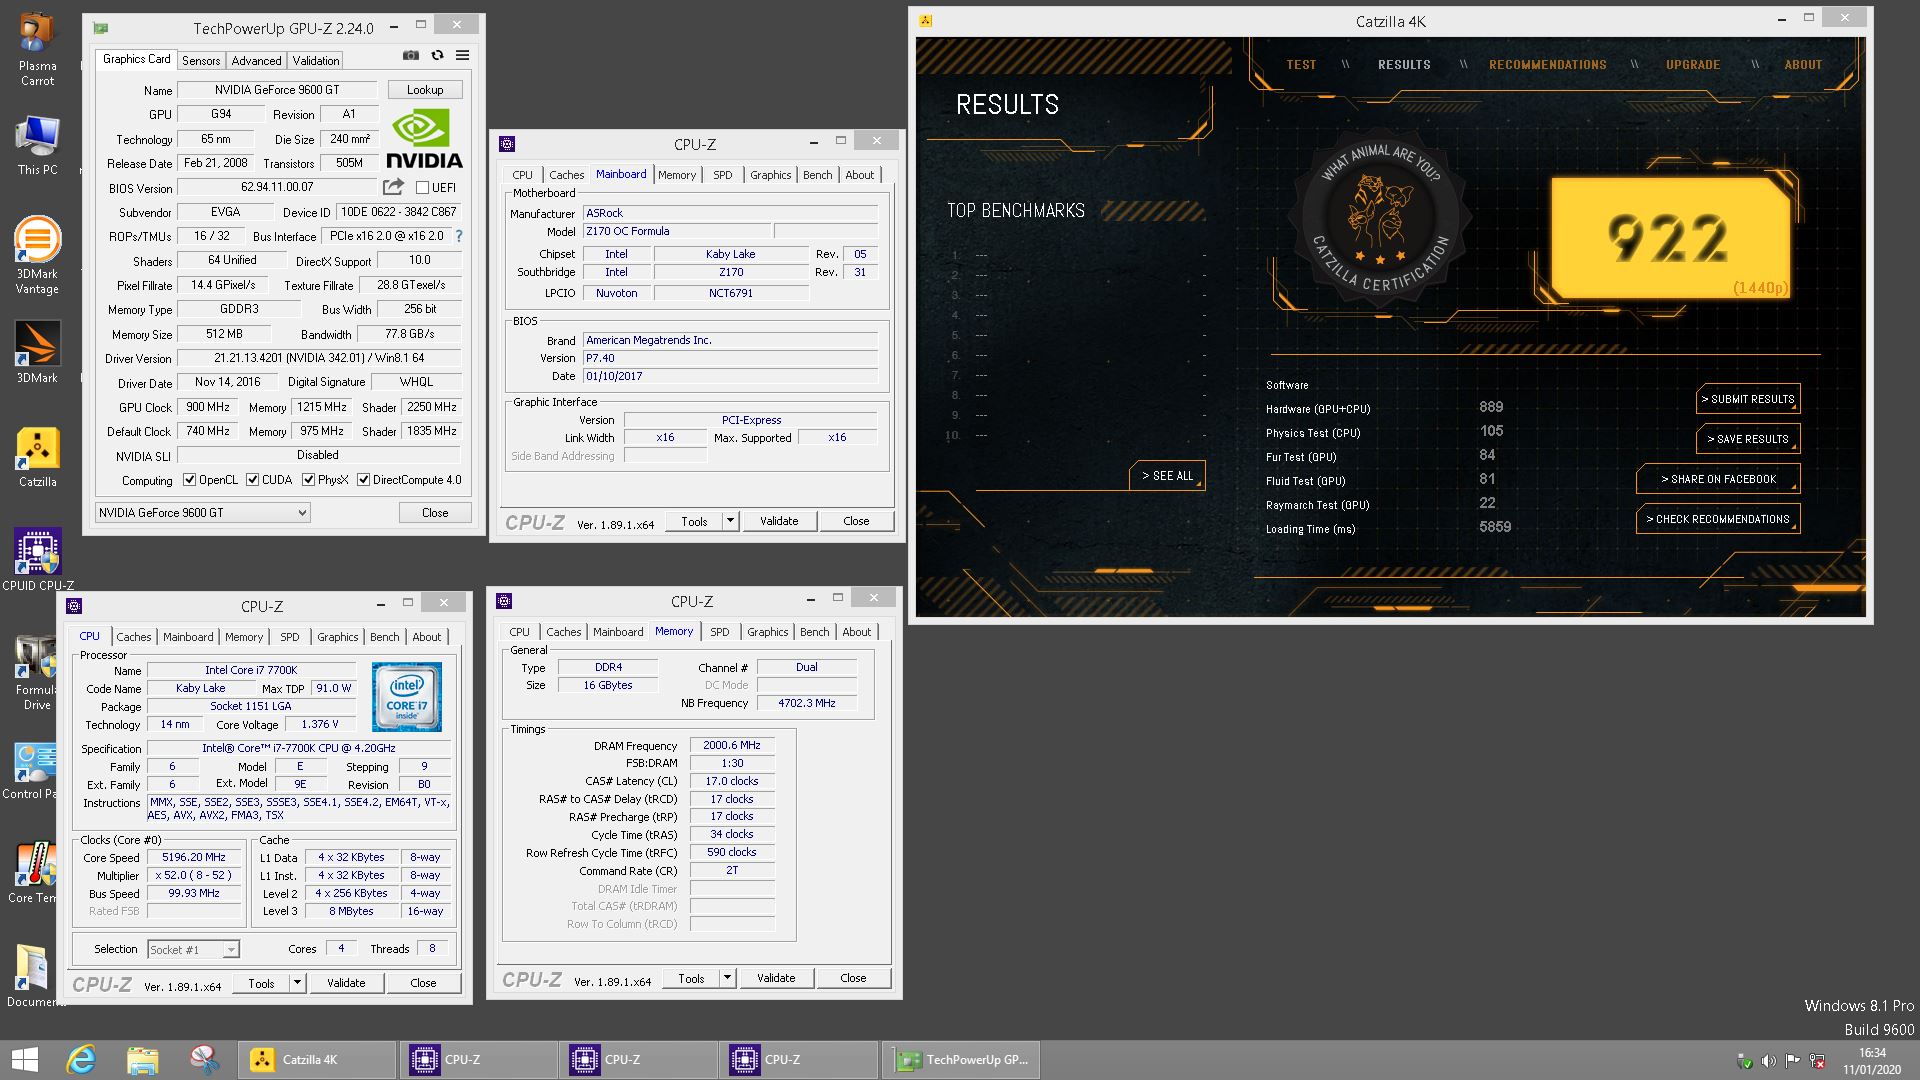Select the CPUID CPU-Z desktop icon

pos(37,560)
